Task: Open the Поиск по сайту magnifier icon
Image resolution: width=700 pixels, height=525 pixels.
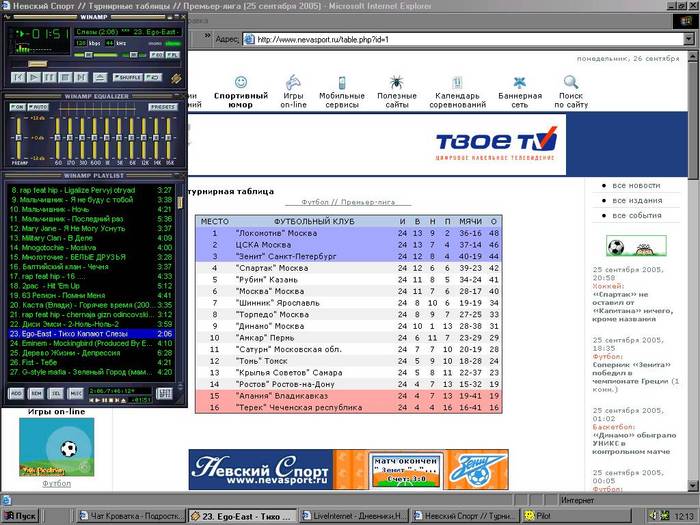Action: tap(571, 82)
